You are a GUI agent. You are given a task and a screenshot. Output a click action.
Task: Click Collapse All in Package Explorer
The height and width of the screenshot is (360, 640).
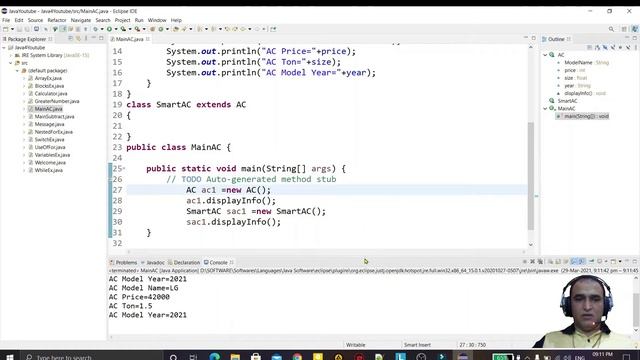click(71, 39)
